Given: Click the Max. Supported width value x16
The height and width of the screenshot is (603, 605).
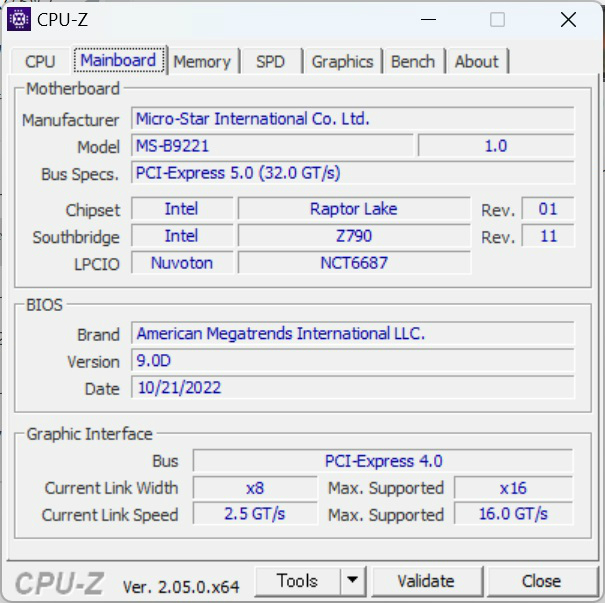Looking at the screenshot, I should click(x=514, y=488).
